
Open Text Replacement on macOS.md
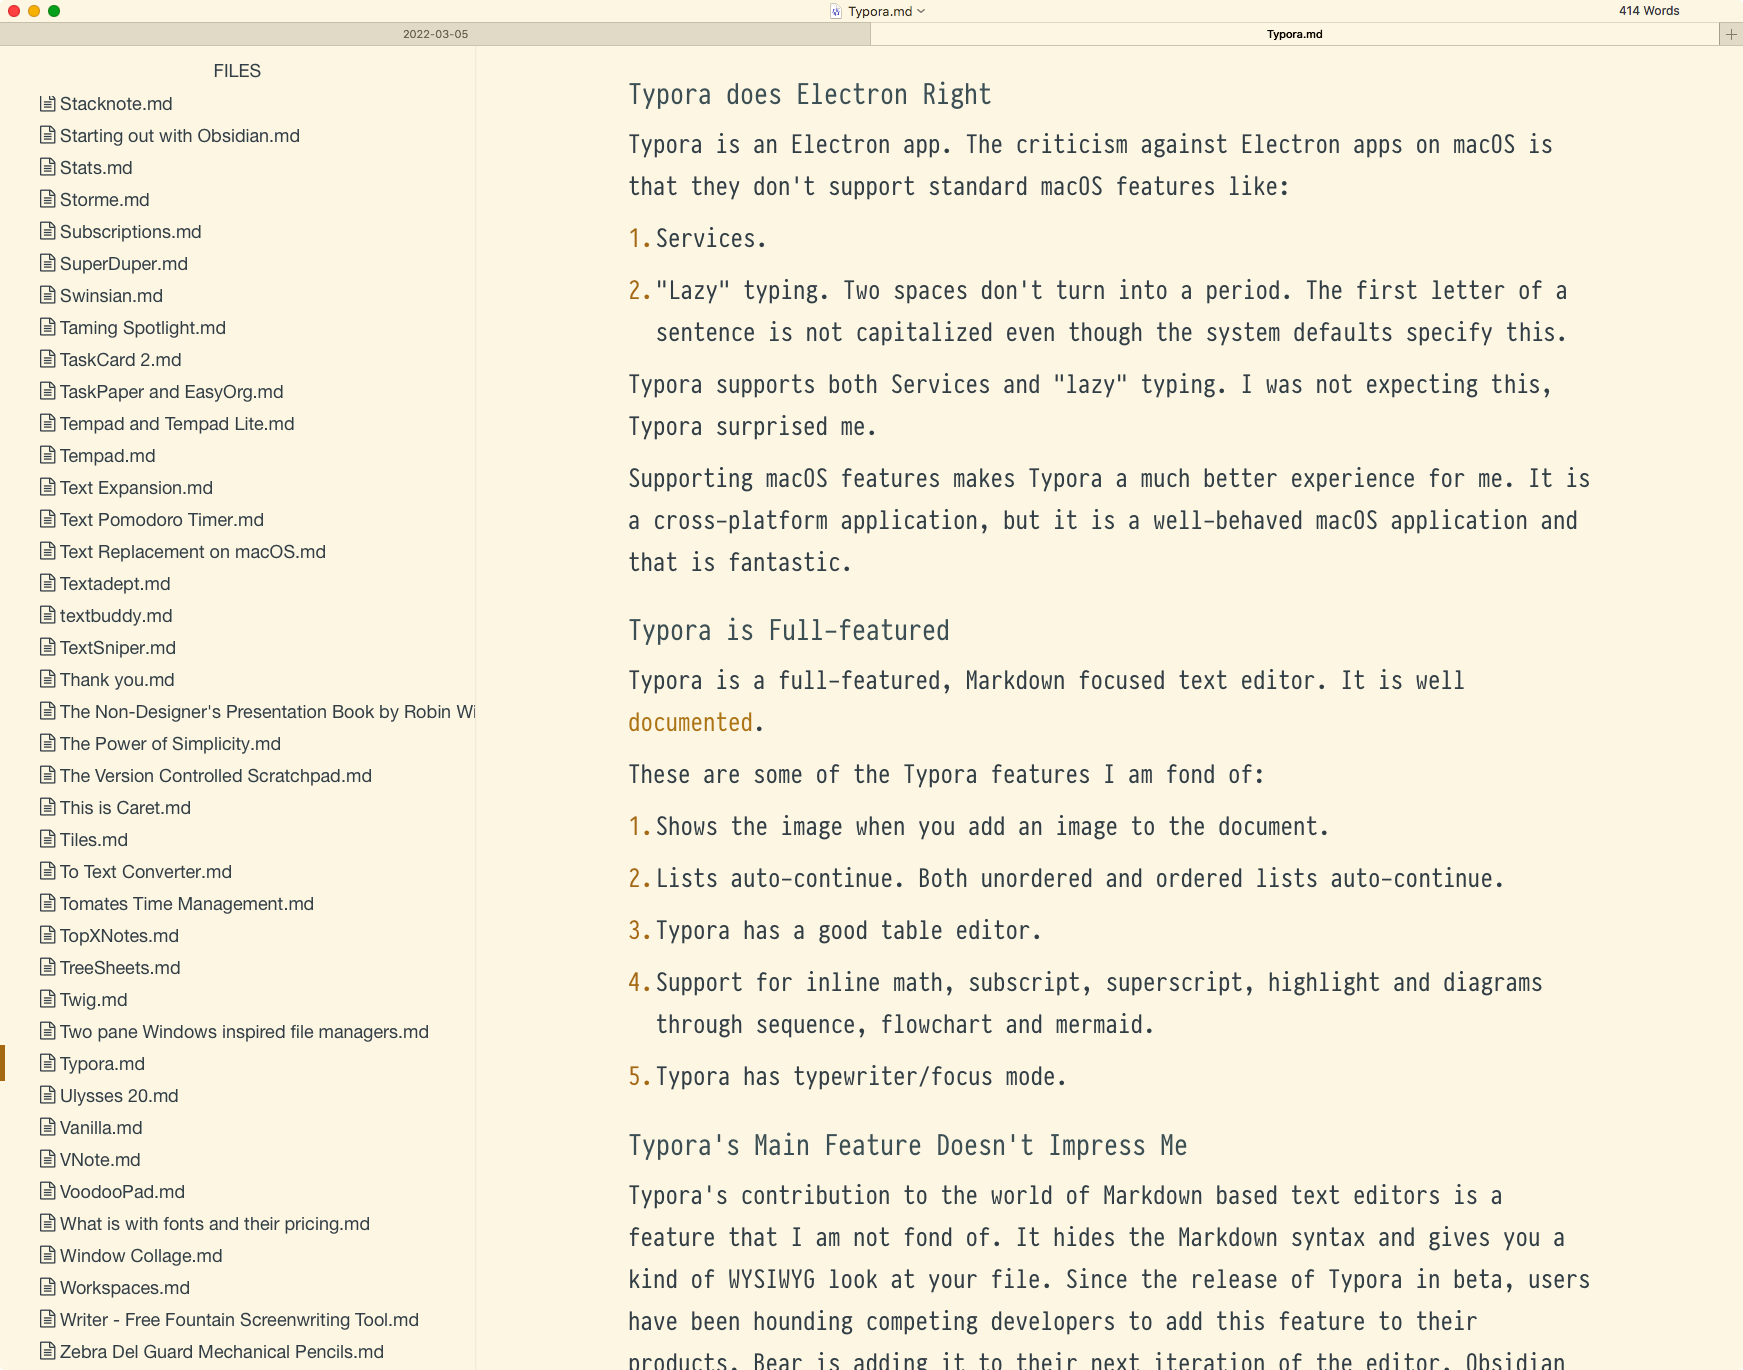193,551
